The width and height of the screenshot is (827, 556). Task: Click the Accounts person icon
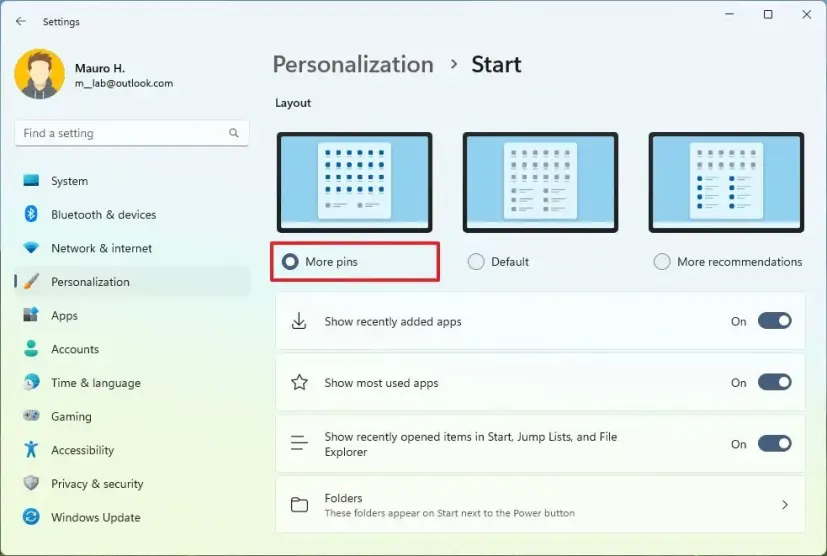click(31, 349)
